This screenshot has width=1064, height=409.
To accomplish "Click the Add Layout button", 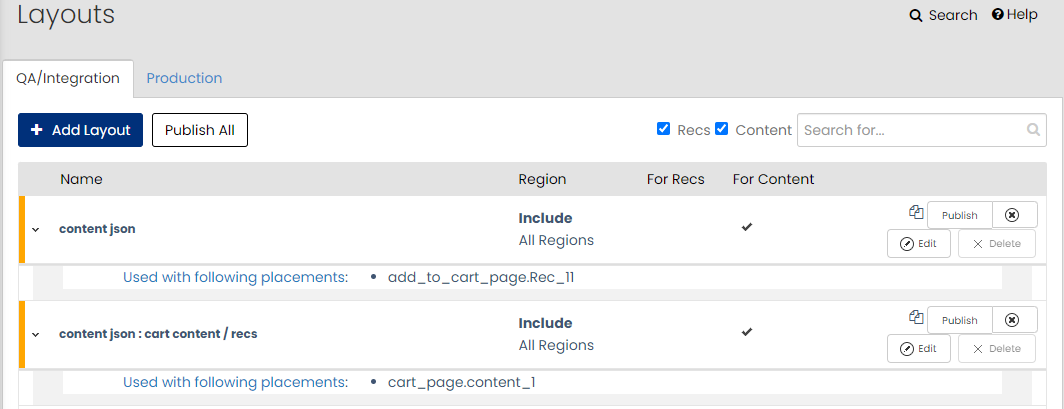I will [81, 130].
